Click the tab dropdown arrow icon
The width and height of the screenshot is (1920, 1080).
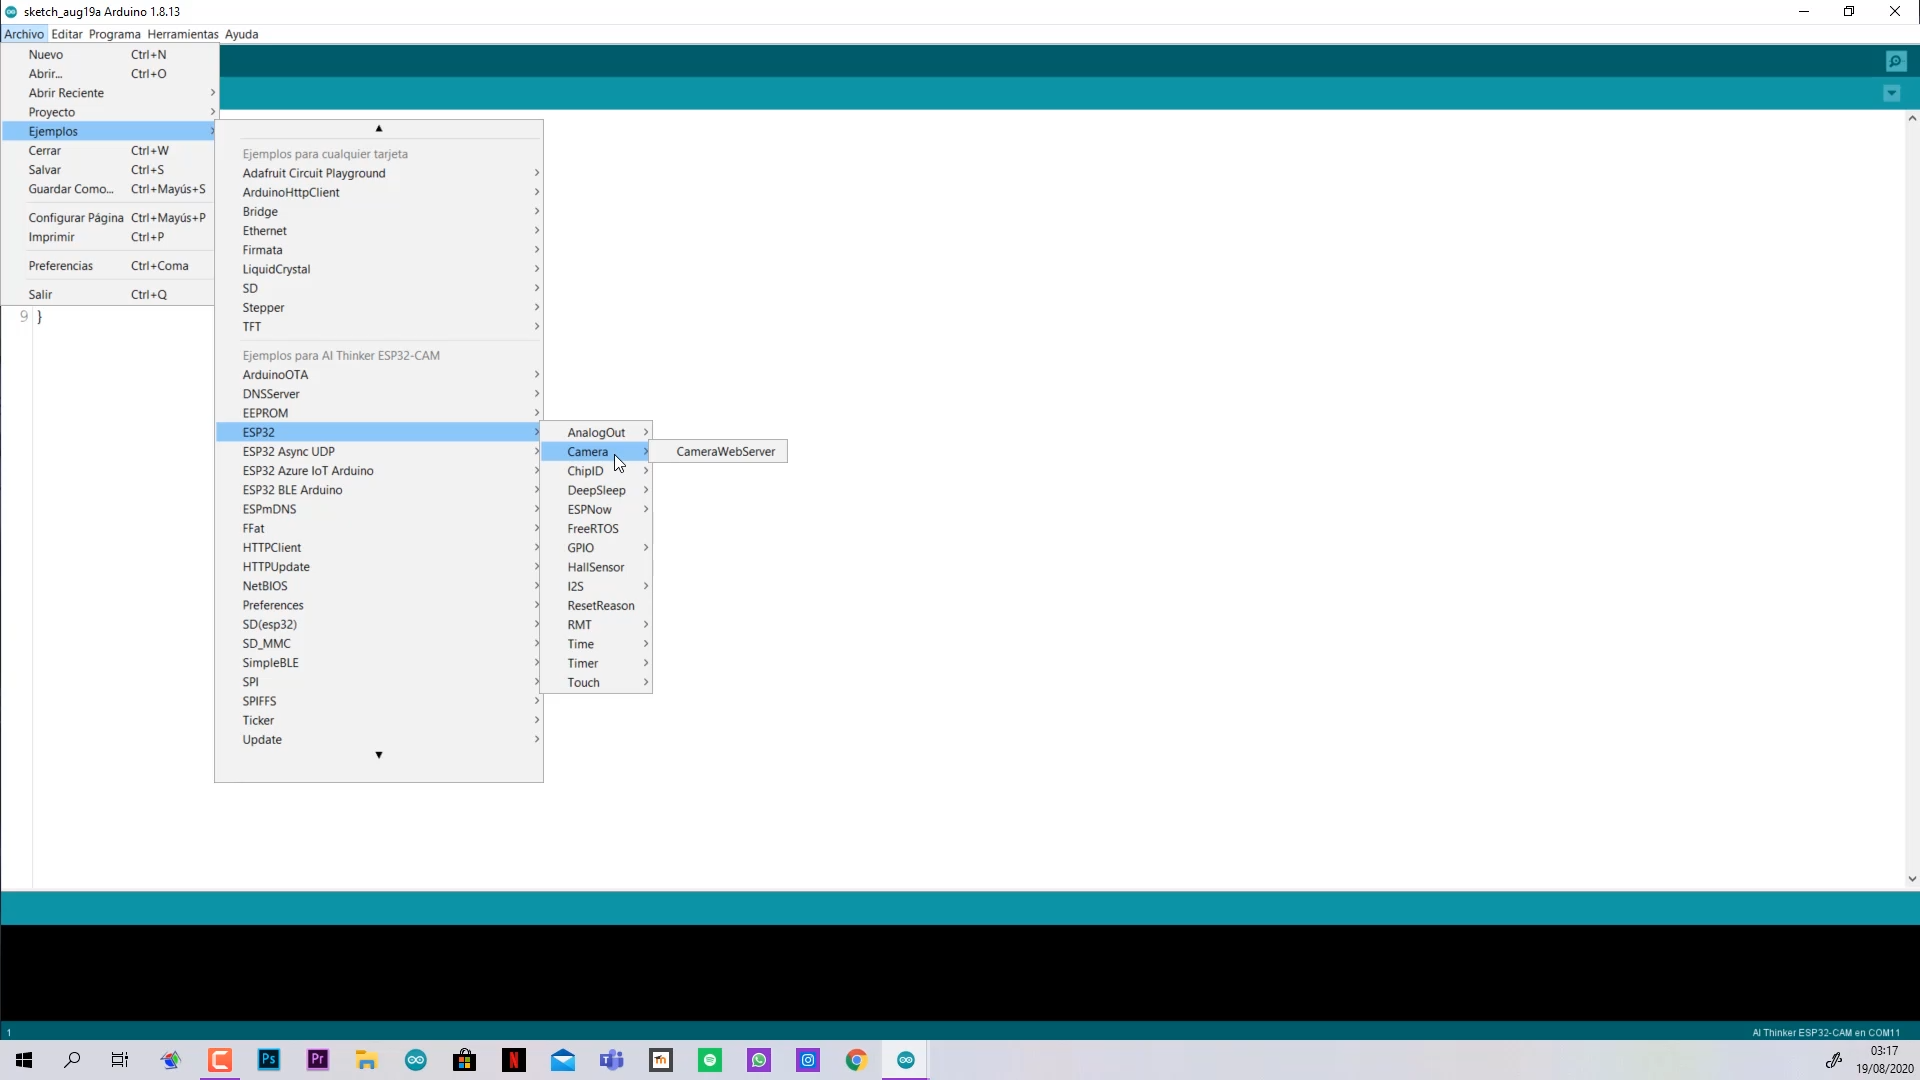(1891, 94)
